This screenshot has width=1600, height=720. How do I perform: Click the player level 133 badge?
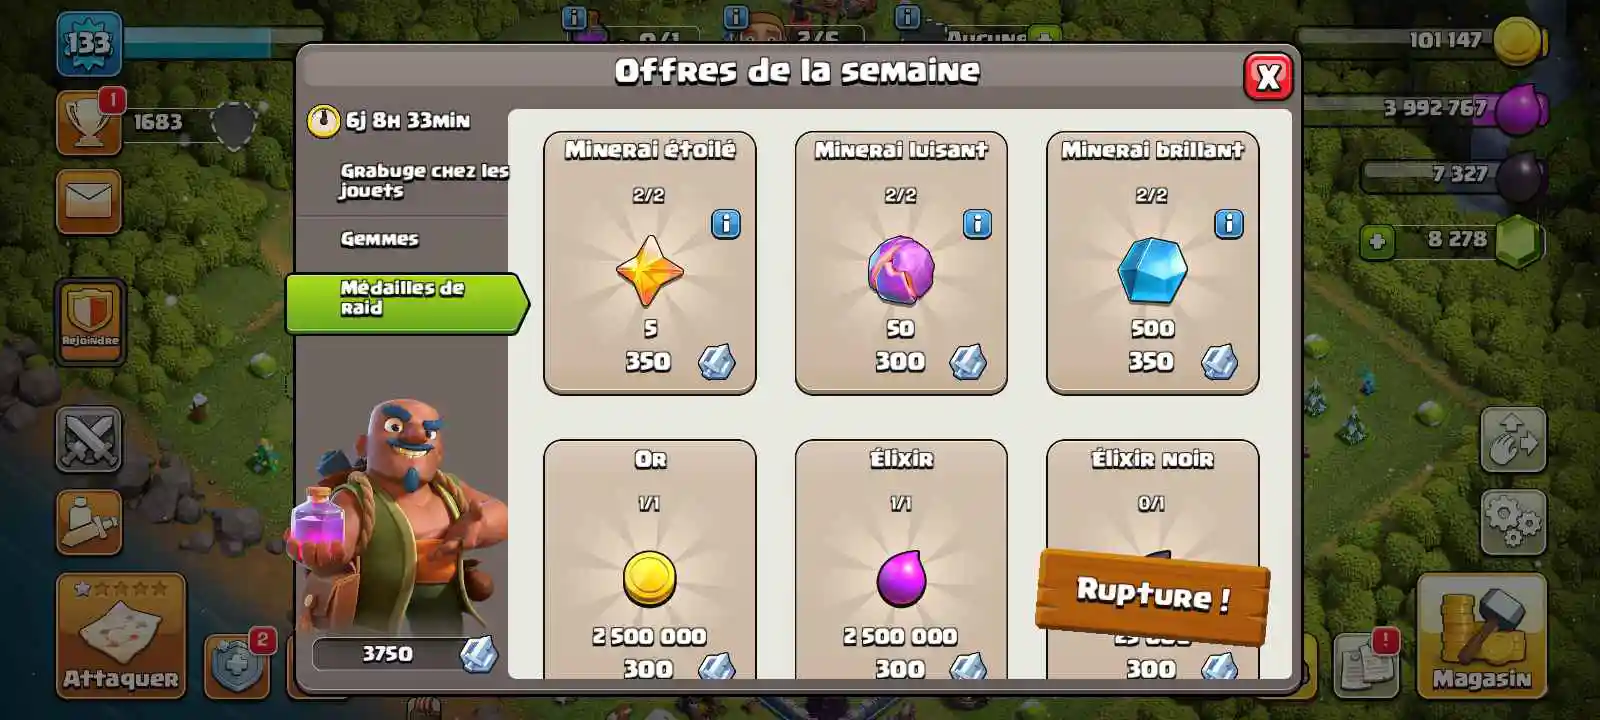click(x=89, y=44)
